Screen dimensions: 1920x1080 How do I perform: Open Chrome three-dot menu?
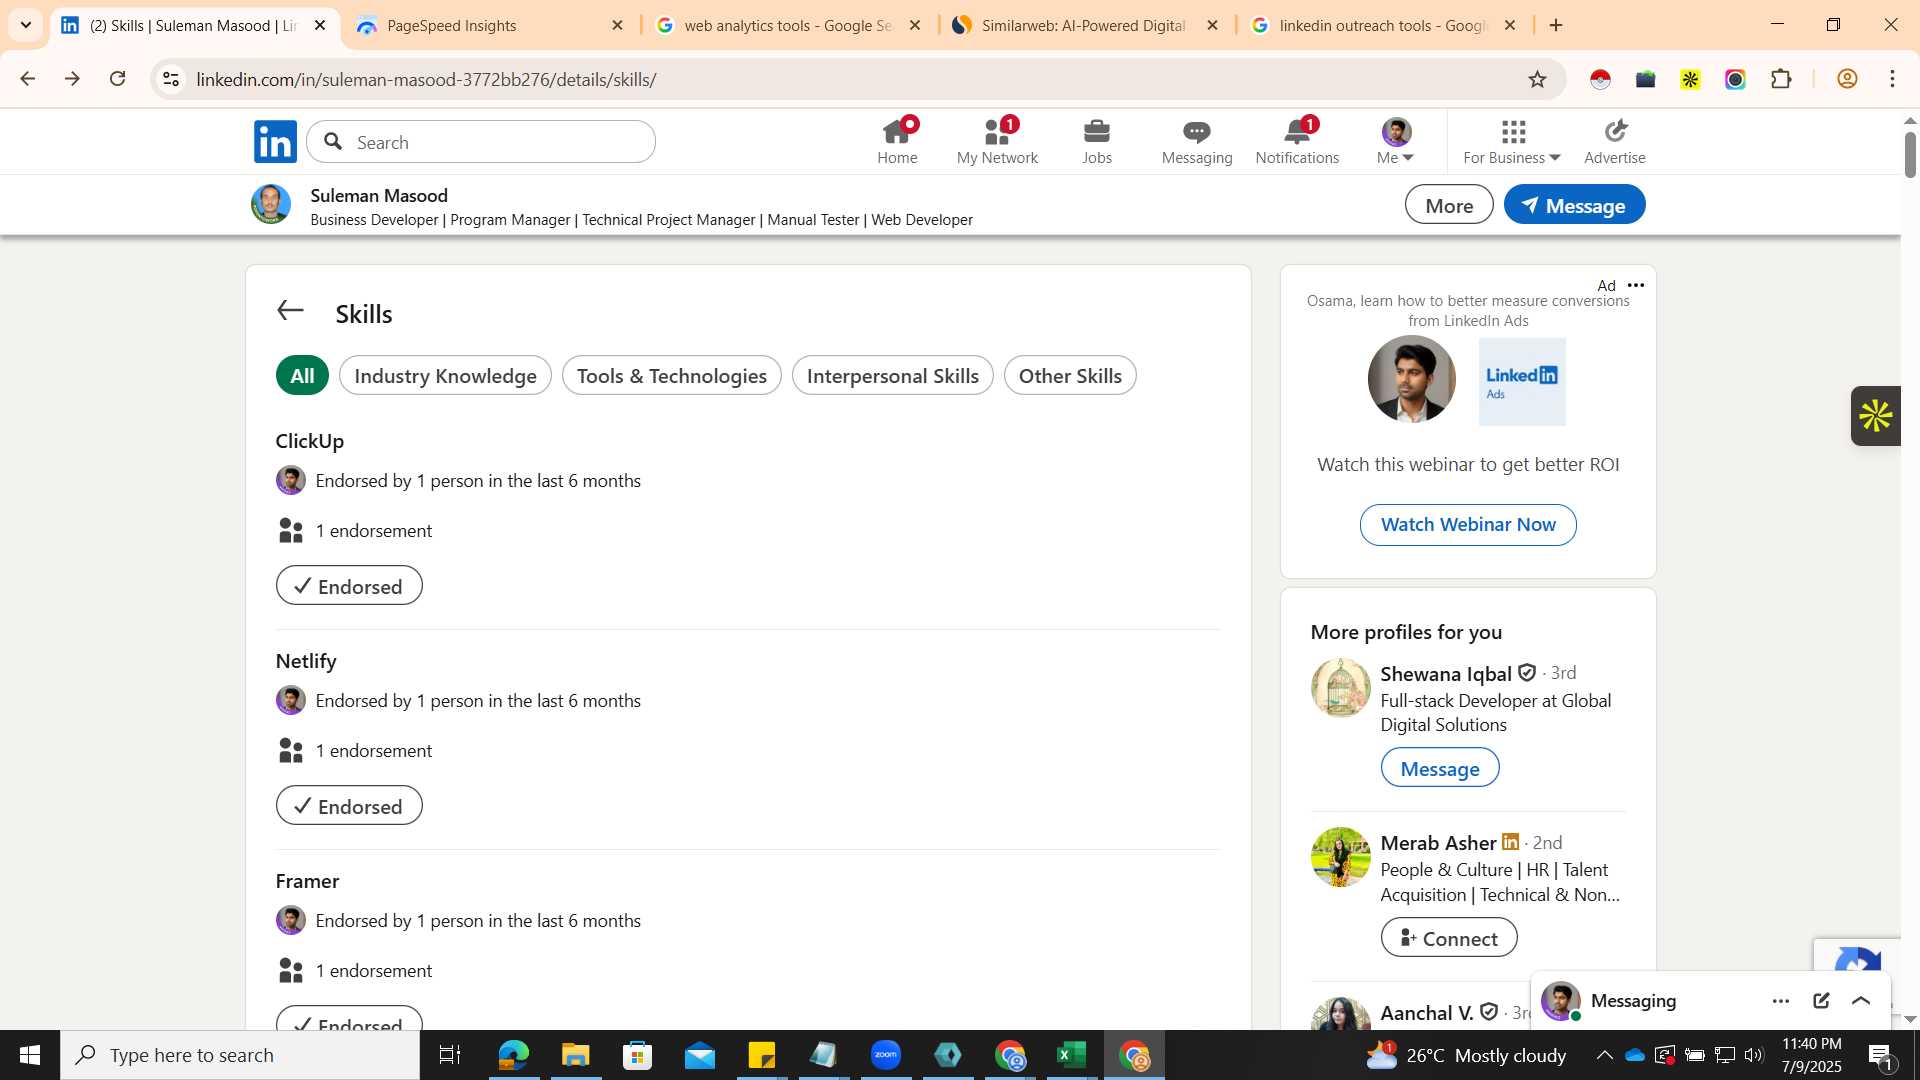(1893, 79)
